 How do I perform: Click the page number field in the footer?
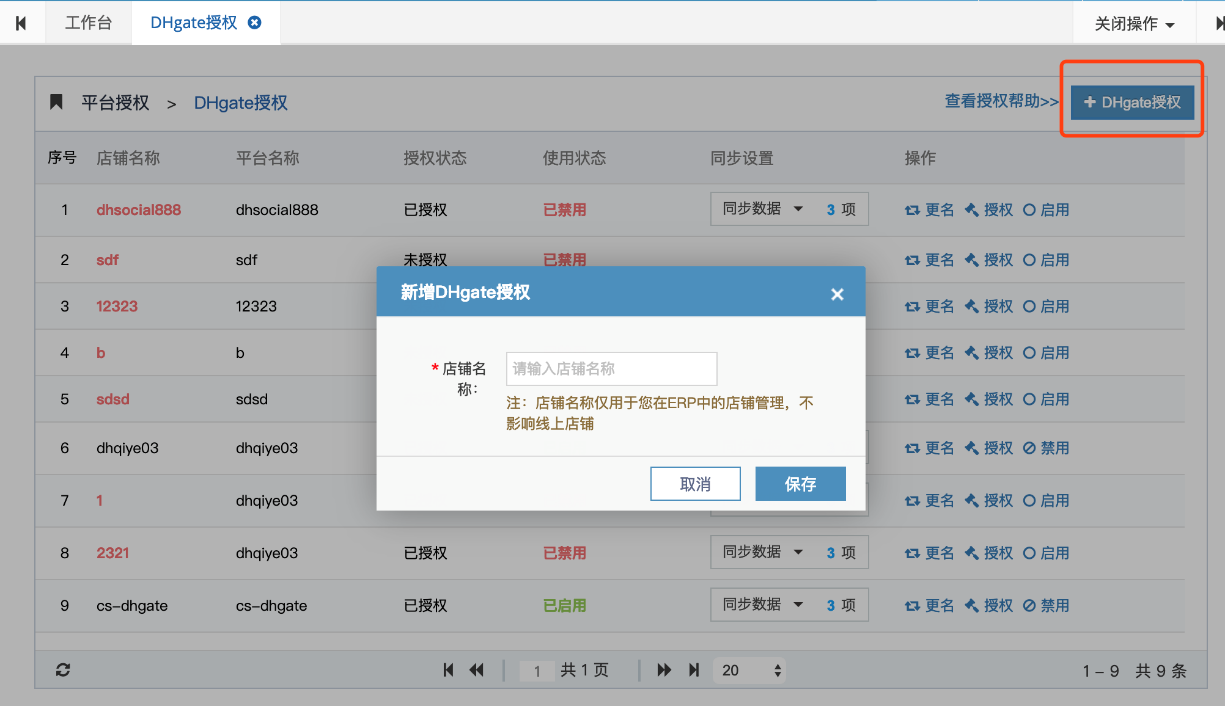pyautogui.click(x=537, y=671)
